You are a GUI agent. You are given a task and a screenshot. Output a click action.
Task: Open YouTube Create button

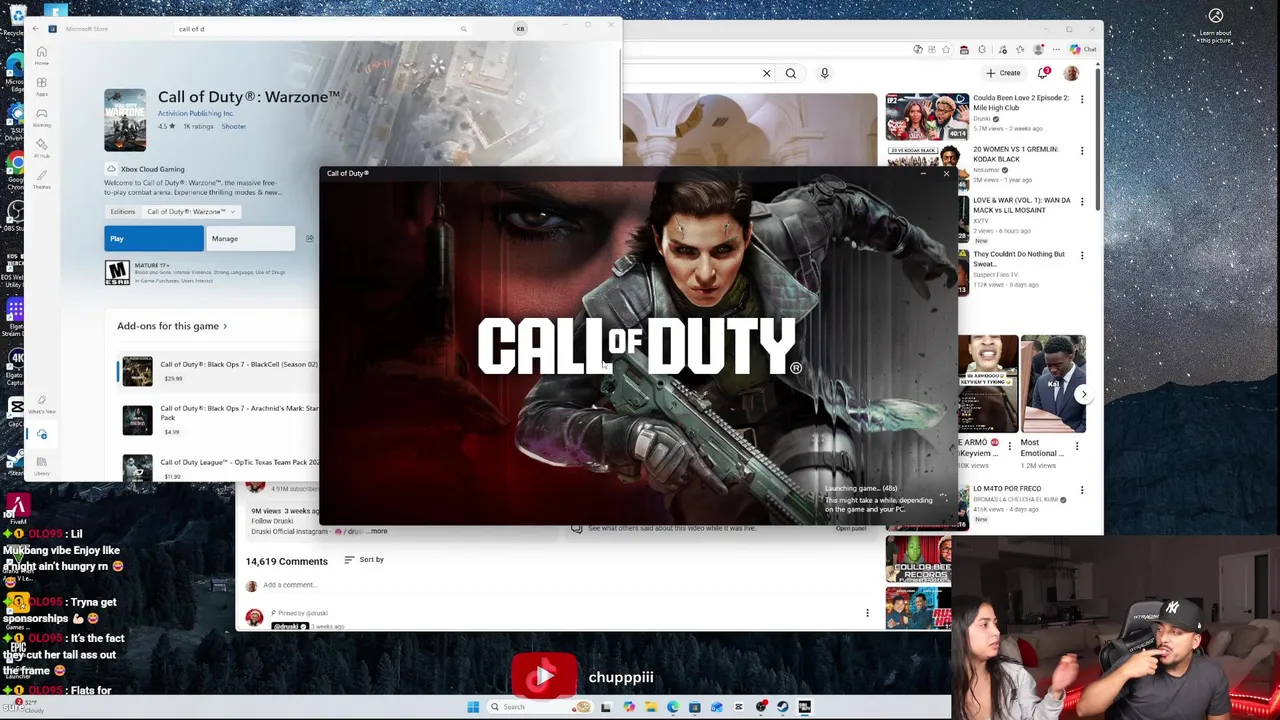[1003, 73]
